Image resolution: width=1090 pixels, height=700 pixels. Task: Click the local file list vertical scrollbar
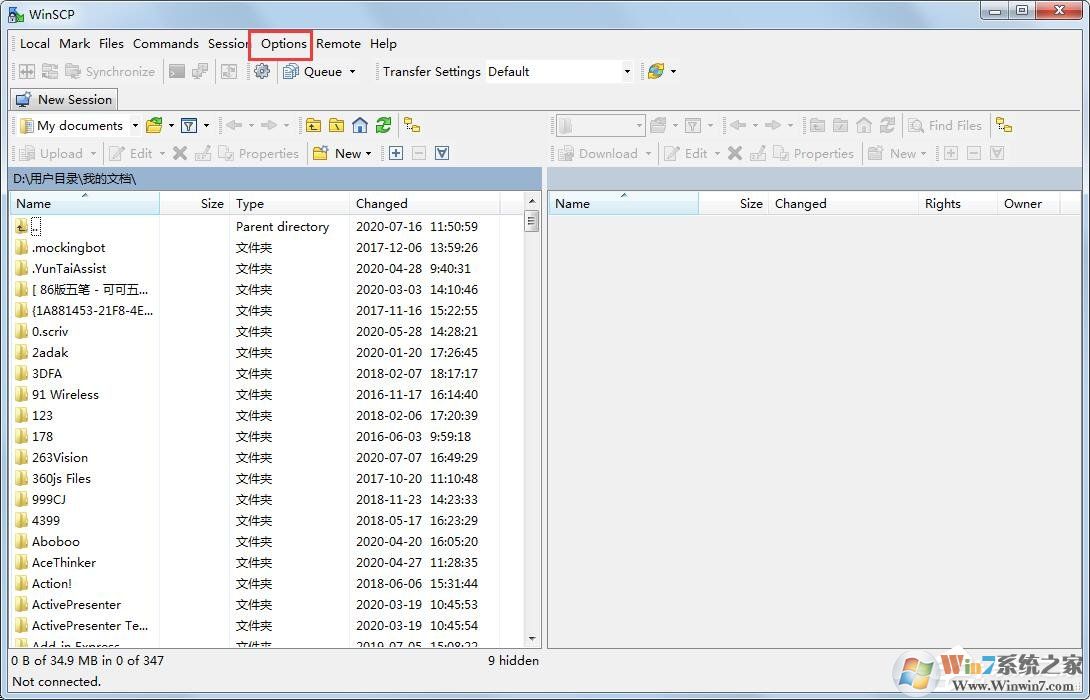pyautogui.click(x=532, y=400)
